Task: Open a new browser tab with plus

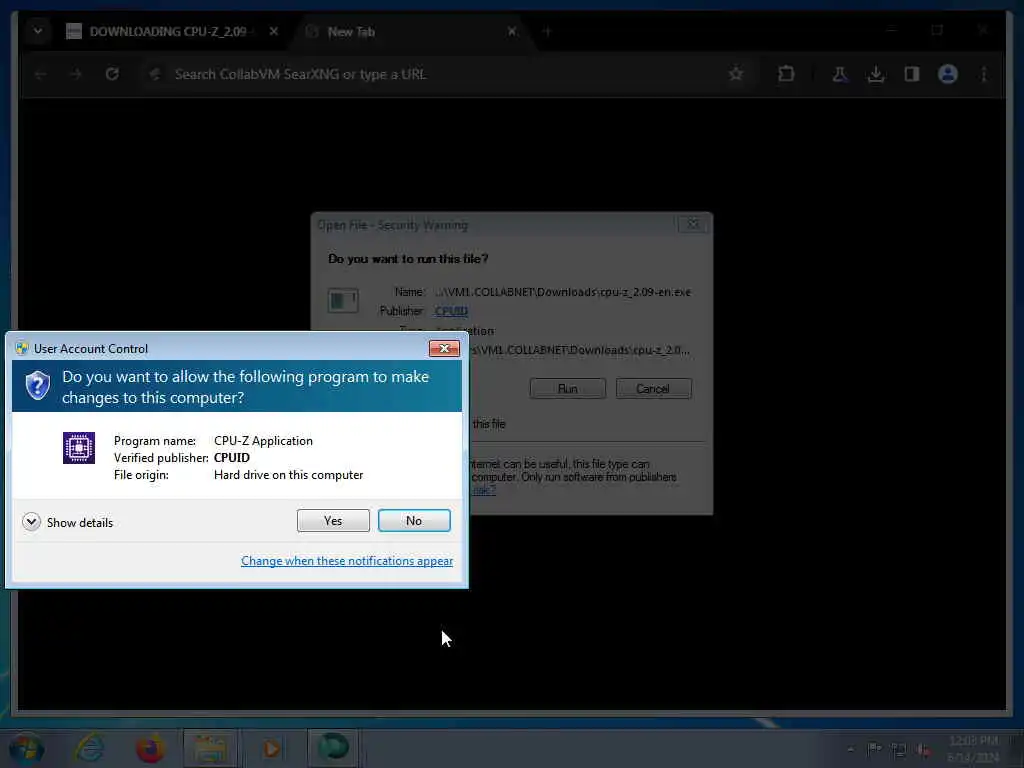Action: (547, 31)
